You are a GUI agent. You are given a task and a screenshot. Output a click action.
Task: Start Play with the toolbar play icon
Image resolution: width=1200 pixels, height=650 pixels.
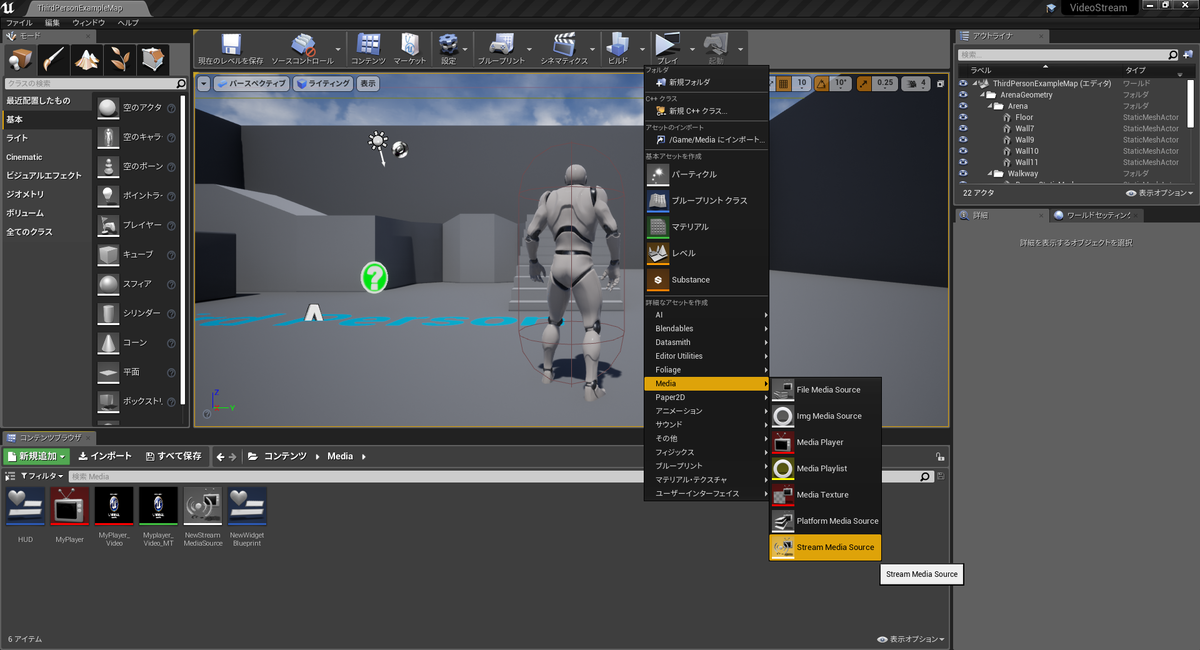point(666,44)
